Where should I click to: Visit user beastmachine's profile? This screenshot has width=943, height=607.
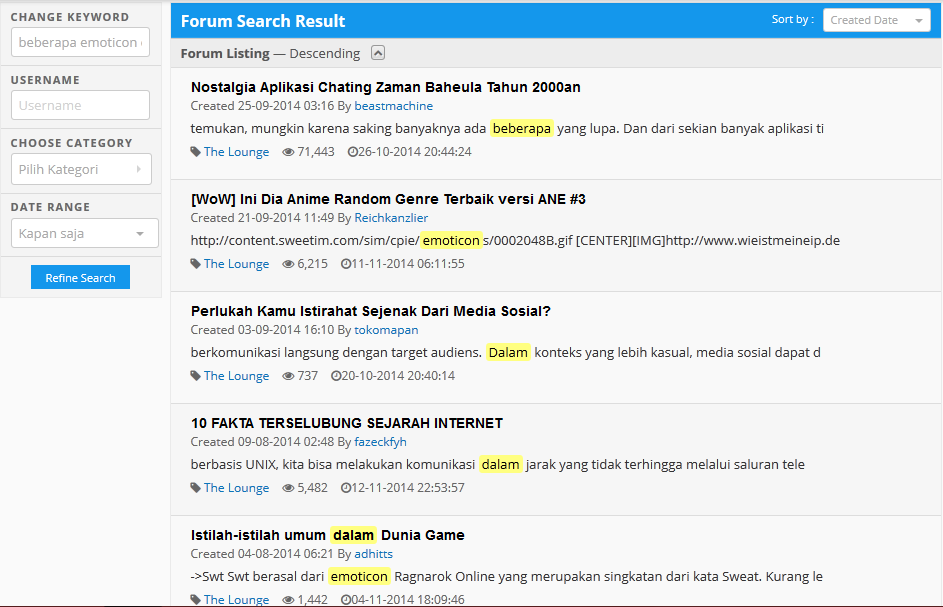(393, 106)
